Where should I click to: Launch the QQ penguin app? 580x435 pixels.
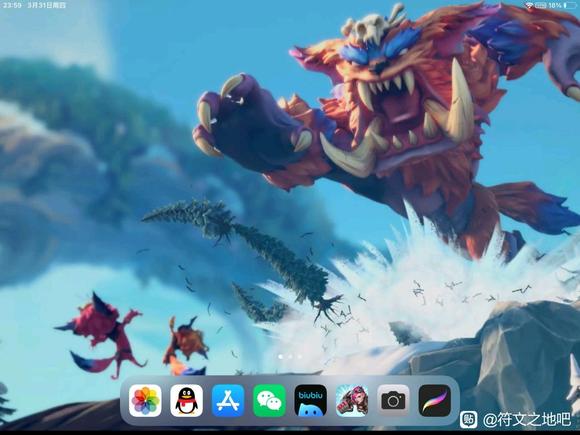click(x=186, y=401)
